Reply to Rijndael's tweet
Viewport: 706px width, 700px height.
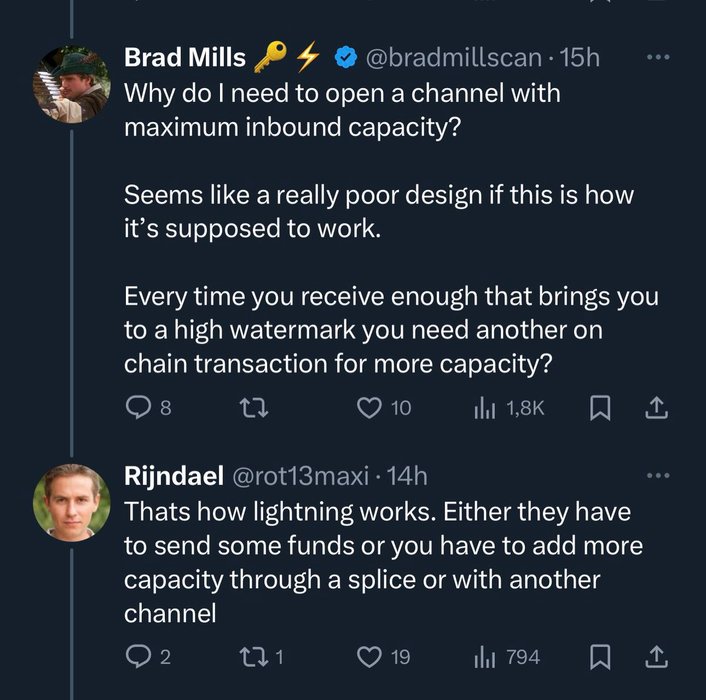point(139,657)
